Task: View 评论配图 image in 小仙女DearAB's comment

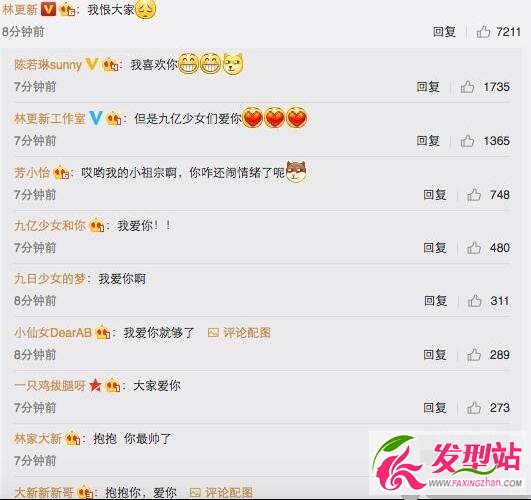Action: pyautogui.click(x=239, y=333)
